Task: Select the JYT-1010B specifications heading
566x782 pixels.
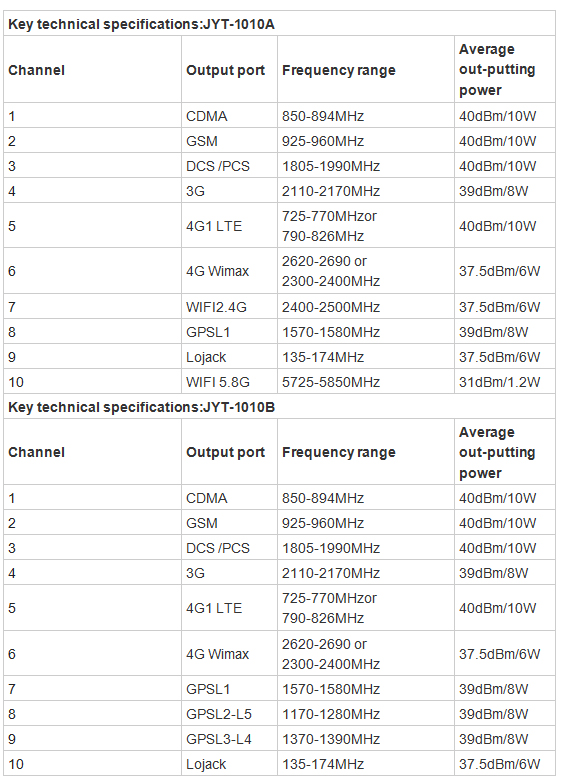Action: click(x=141, y=407)
